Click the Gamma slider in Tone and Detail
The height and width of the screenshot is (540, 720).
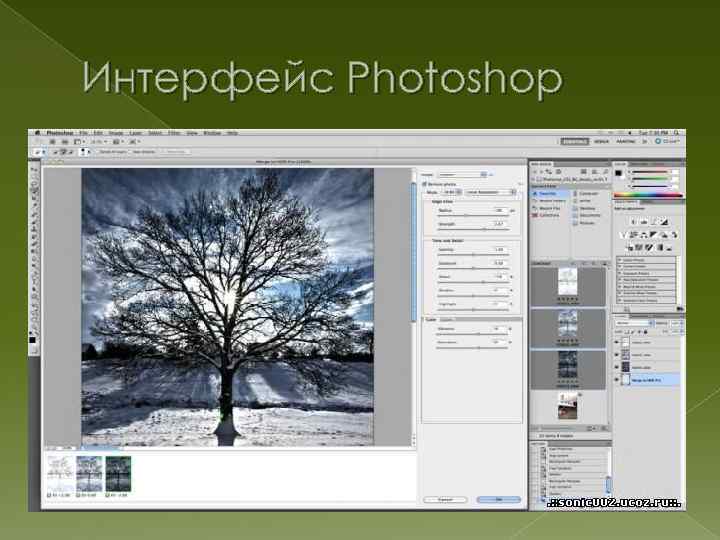pyautogui.click(x=473, y=254)
